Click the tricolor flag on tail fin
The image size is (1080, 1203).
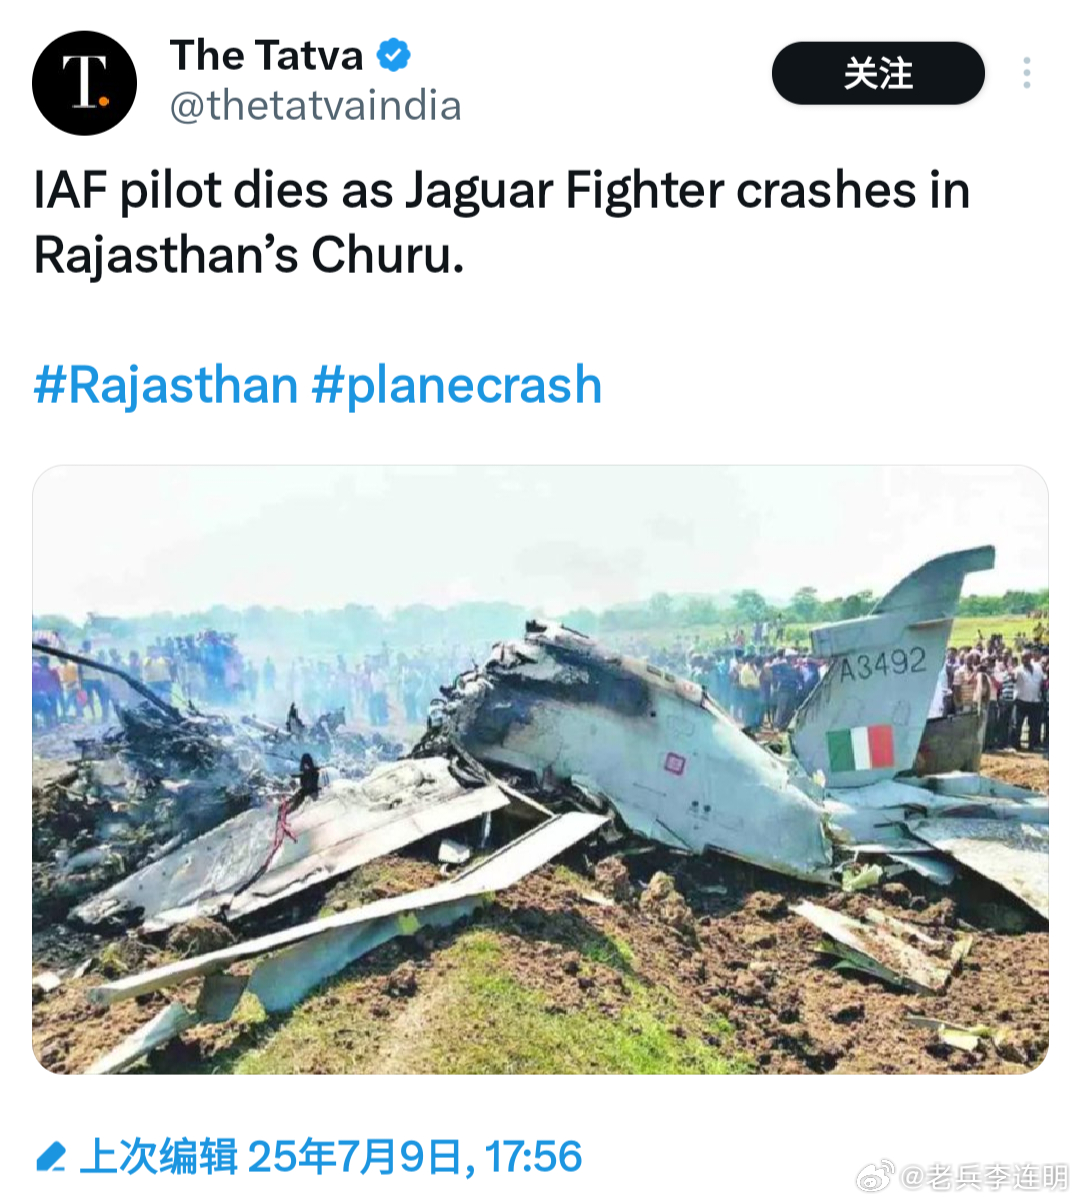click(x=860, y=748)
